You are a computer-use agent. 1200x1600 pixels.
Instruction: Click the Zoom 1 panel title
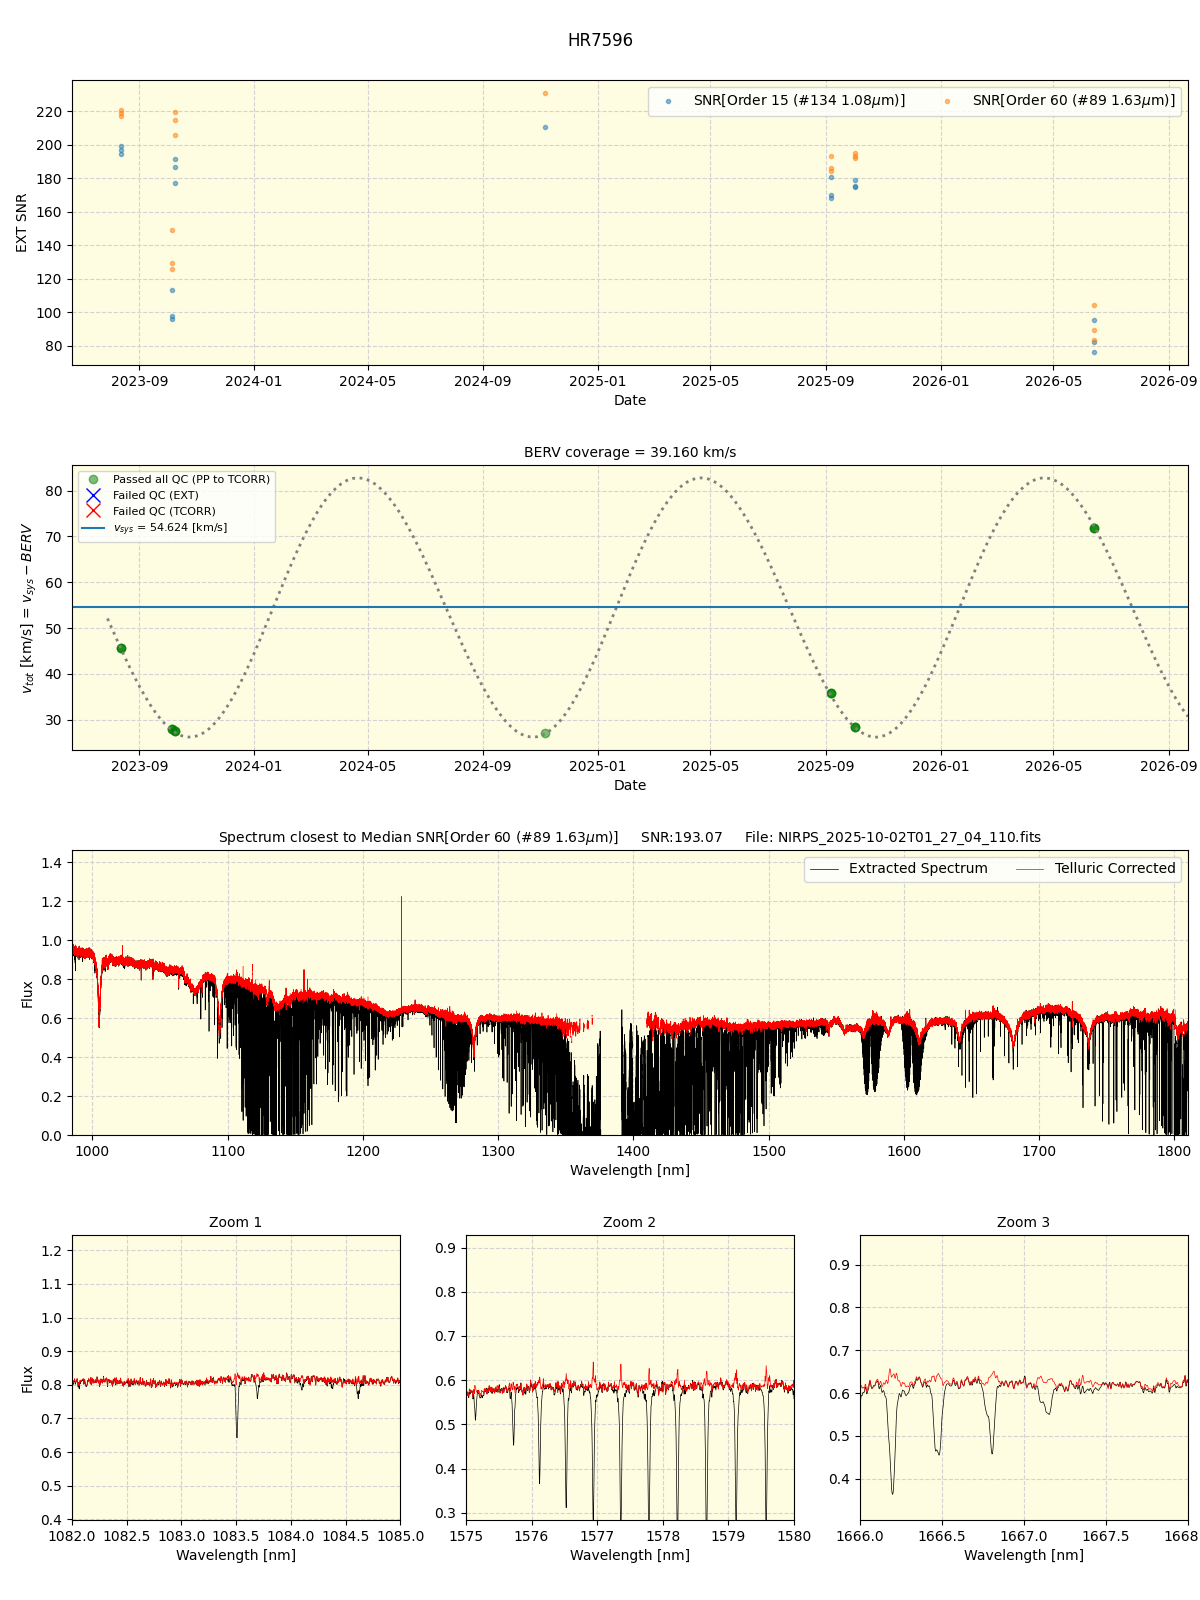(x=236, y=1223)
